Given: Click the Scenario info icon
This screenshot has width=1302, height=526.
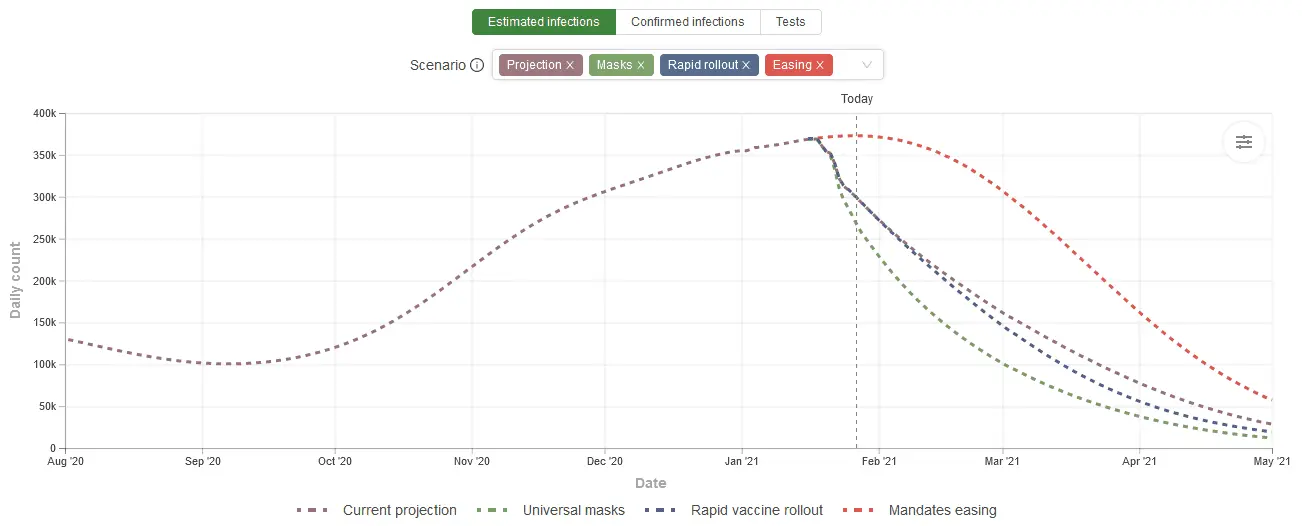Looking at the screenshot, I should 477,65.
